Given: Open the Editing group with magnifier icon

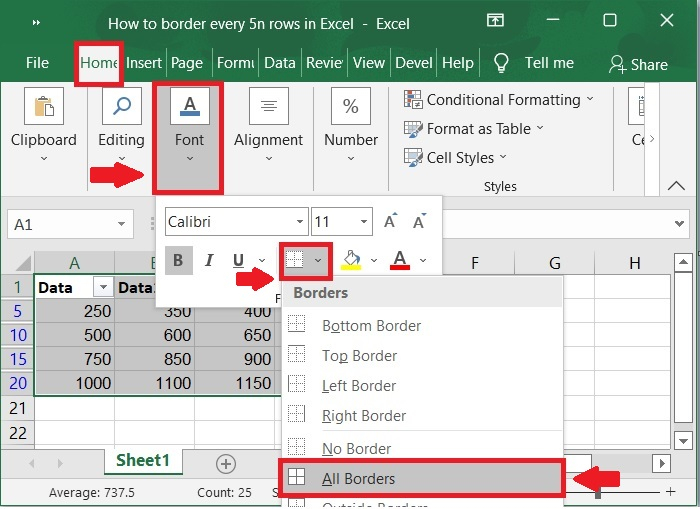Looking at the screenshot, I should pos(121,124).
